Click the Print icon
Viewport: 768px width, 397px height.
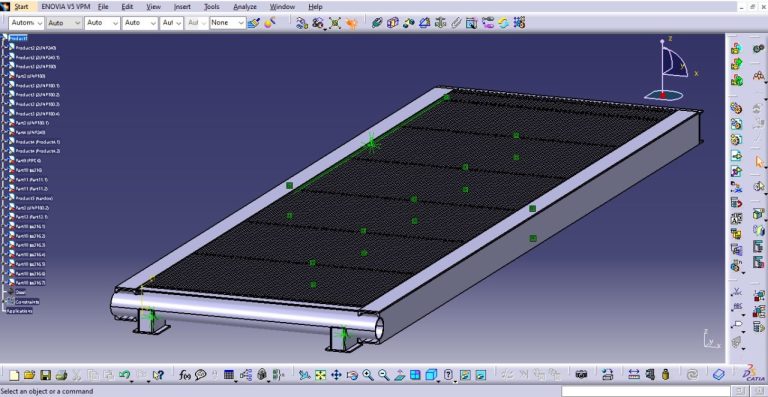pos(61,375)
